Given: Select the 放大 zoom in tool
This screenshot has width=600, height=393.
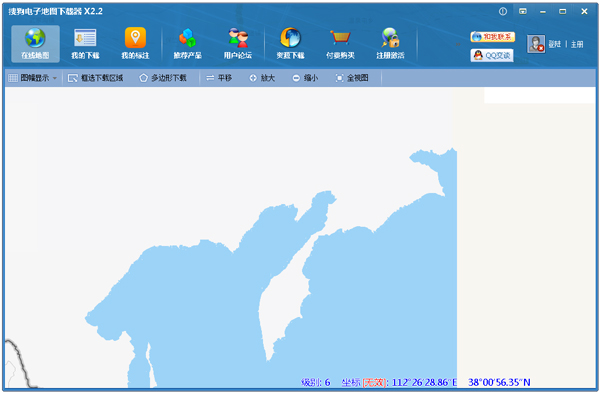Looking at the screenshot, I should click(262, 78).
